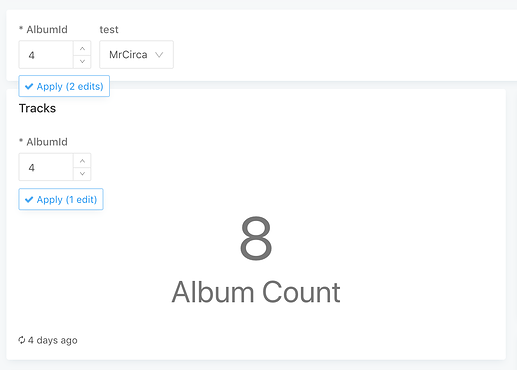Click the checkmark icon in Apply (2 edits)
The image size is (517, 370).
pyautogui.click(x=29, y=86)
